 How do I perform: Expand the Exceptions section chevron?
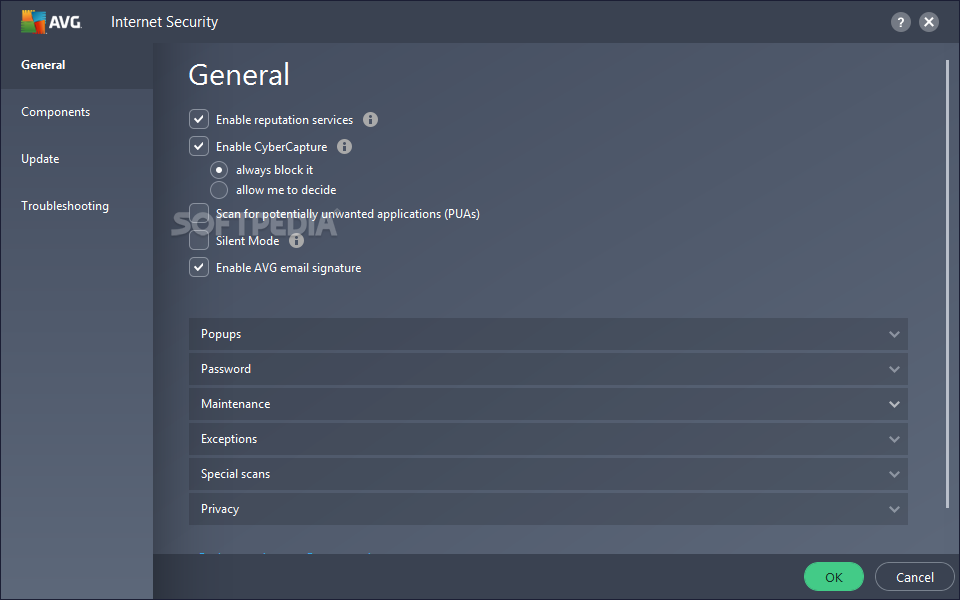tap(894, 439)
